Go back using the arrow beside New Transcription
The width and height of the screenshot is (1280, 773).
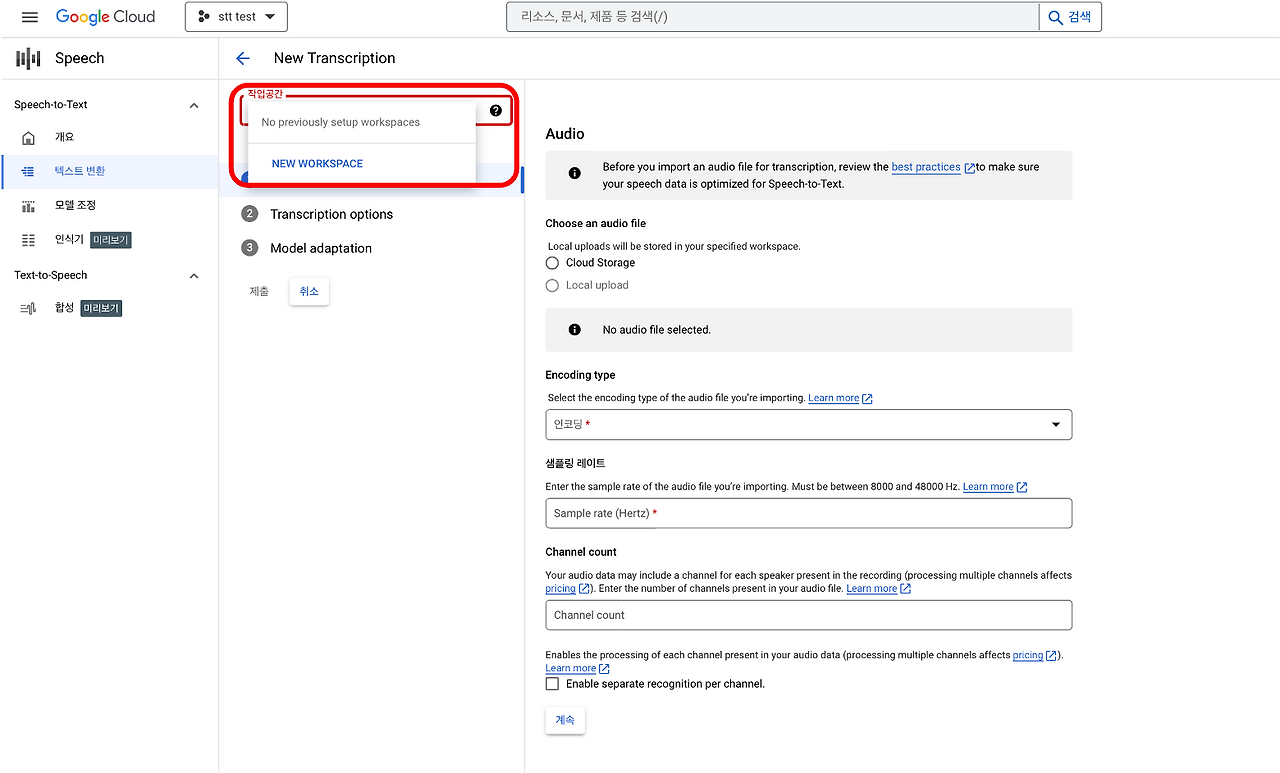[x=243, y=58]
